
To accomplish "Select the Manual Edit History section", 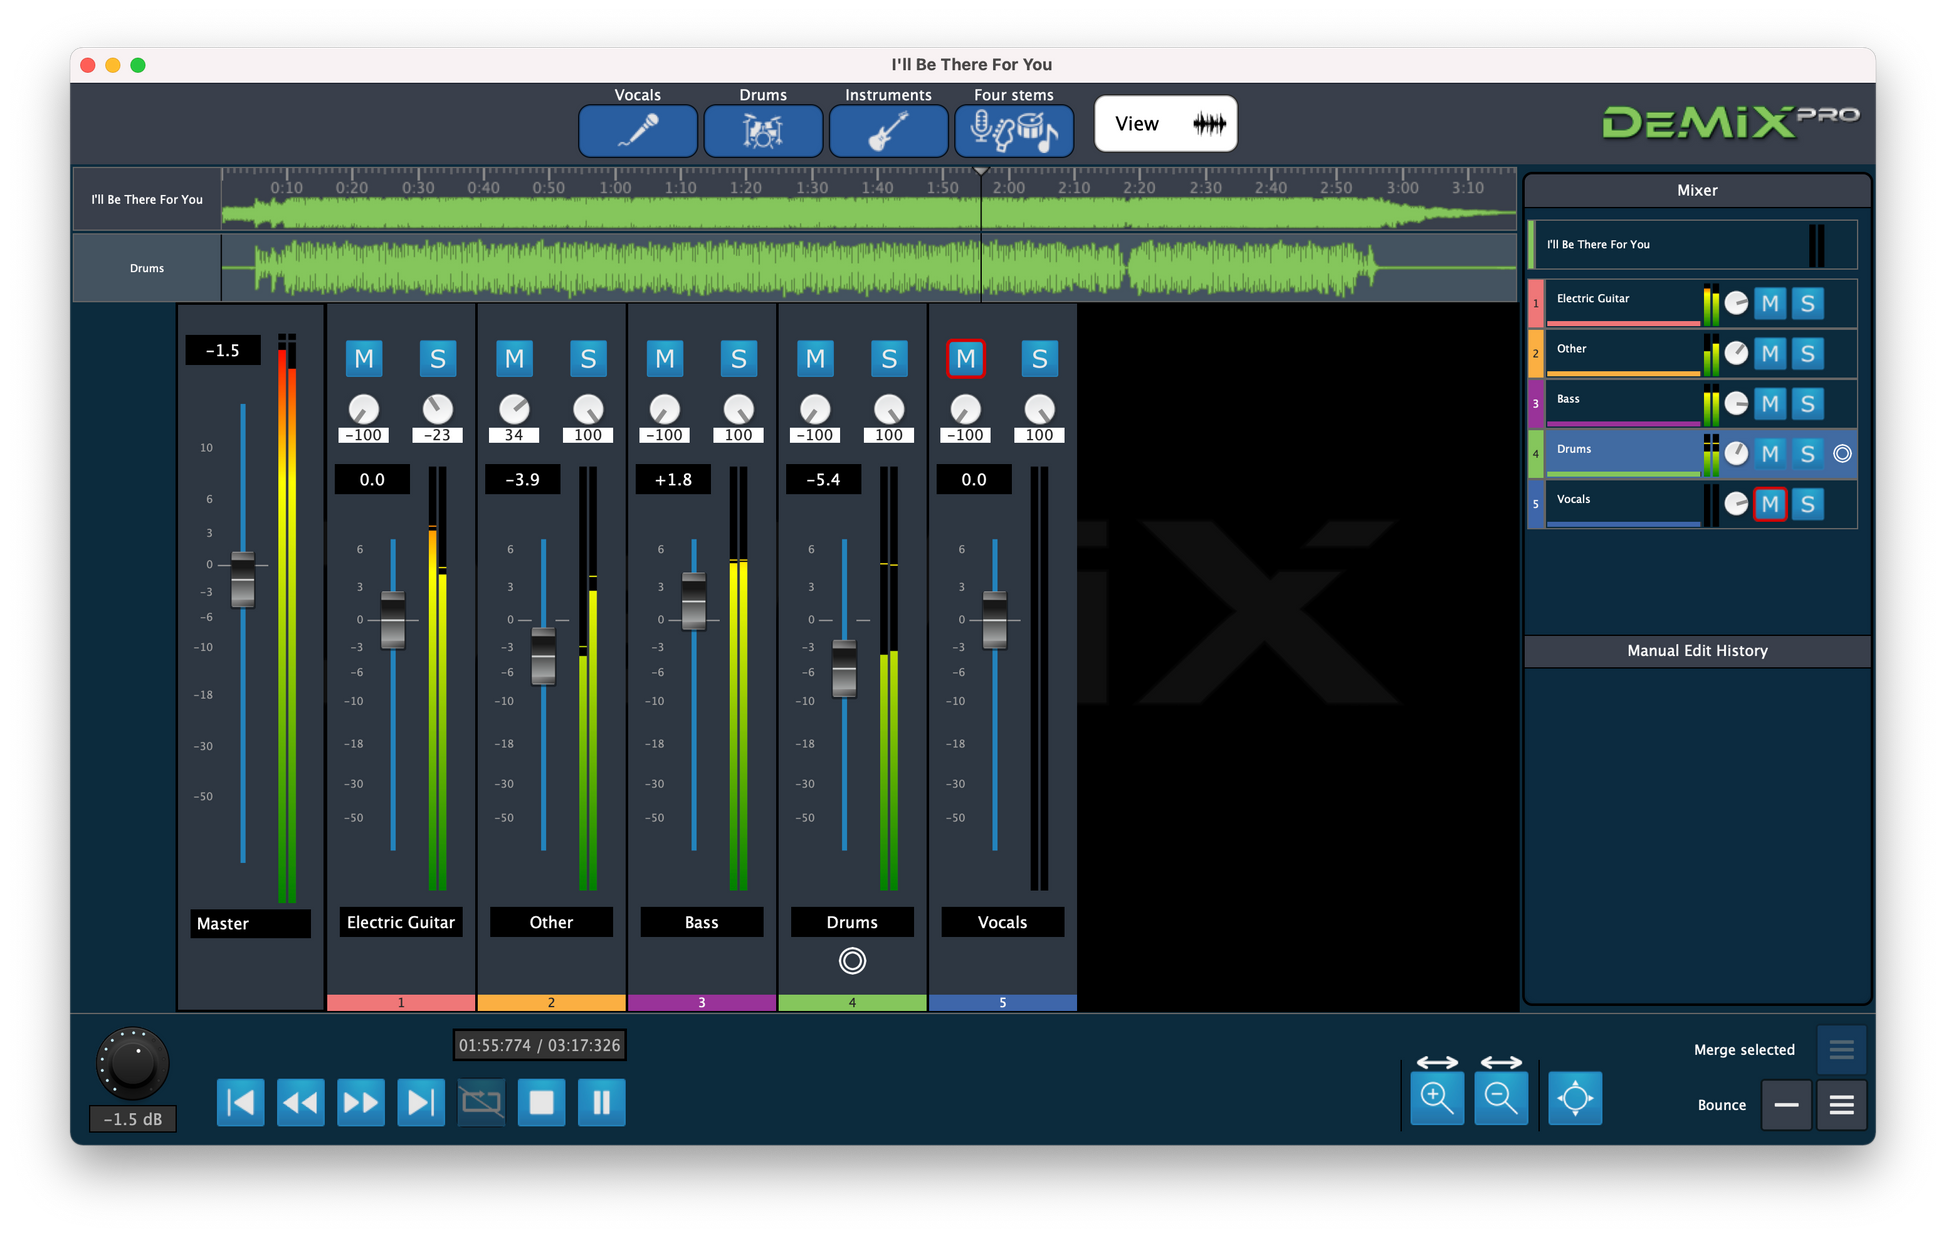I will point(1697,650).
